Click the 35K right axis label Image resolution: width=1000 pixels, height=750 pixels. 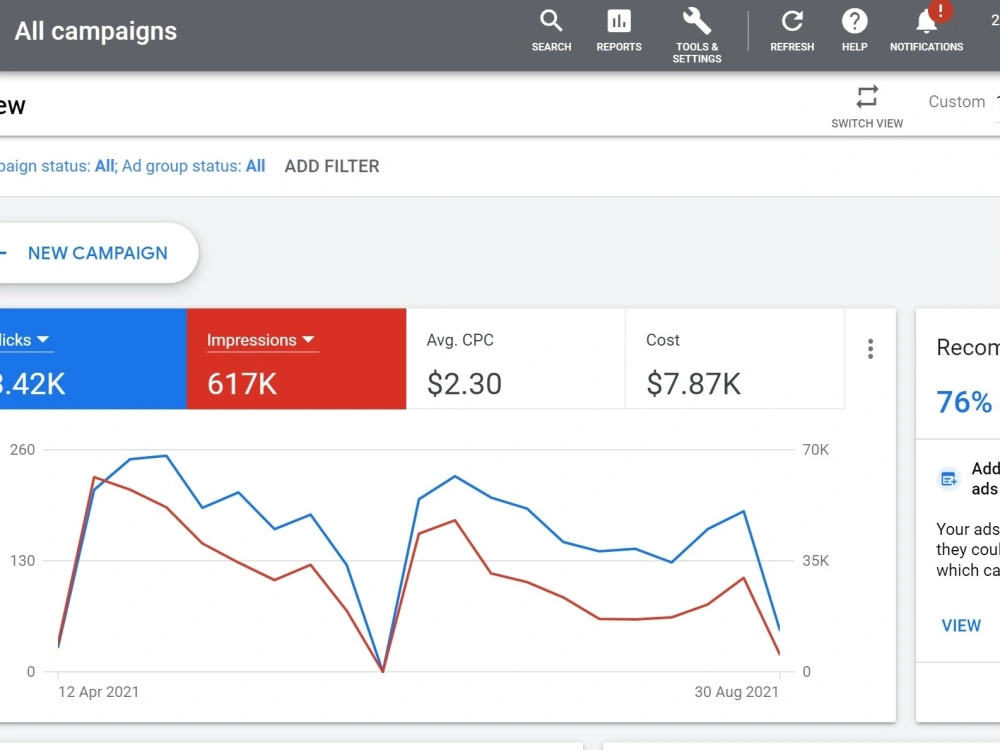[x=816, y=561]
